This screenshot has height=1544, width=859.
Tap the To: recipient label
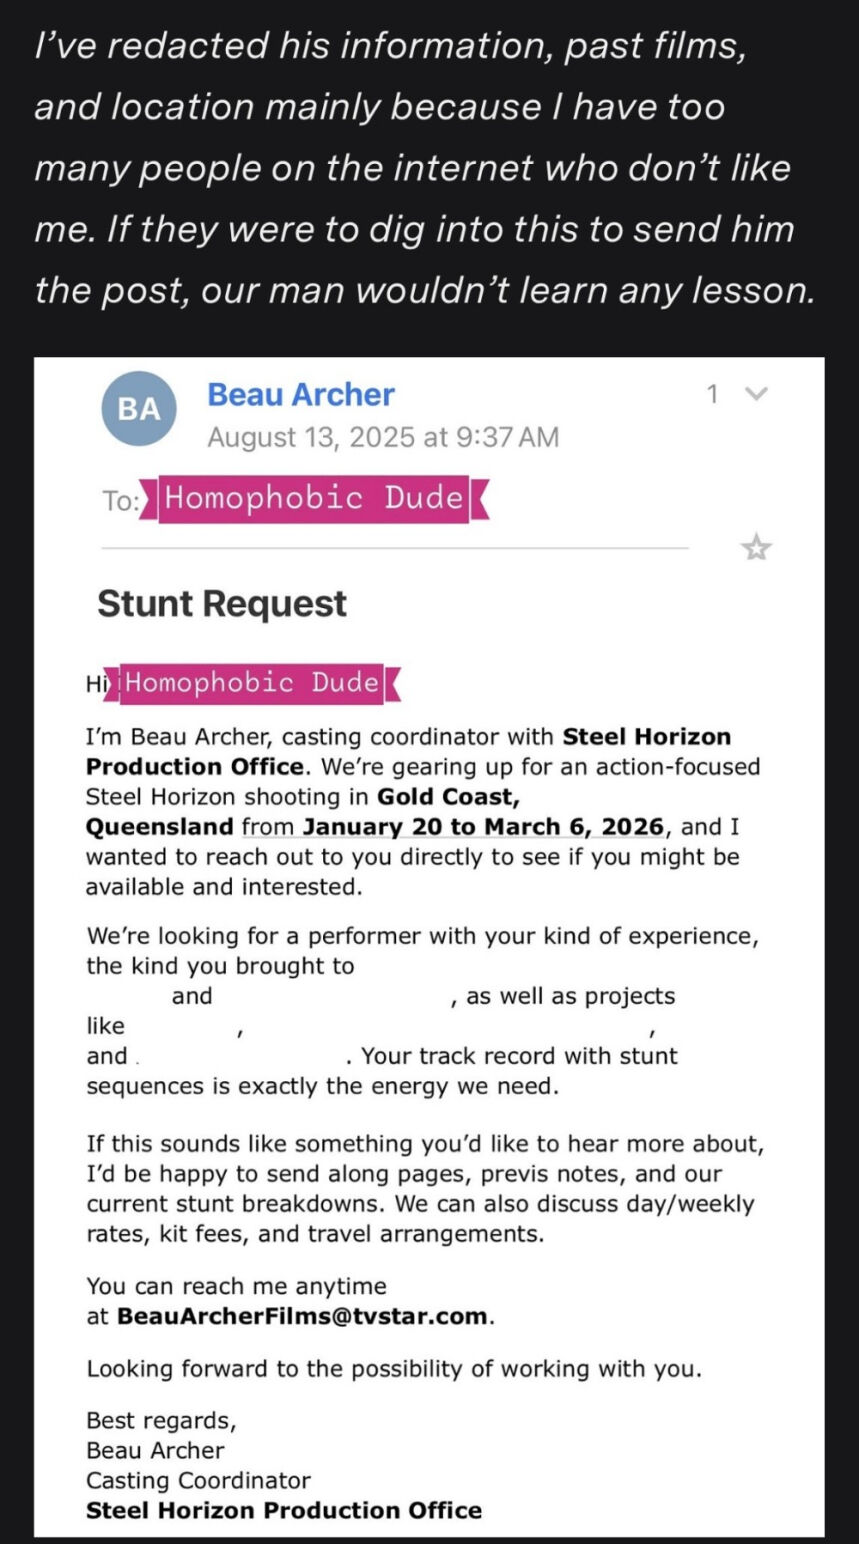tap(119, 500)
